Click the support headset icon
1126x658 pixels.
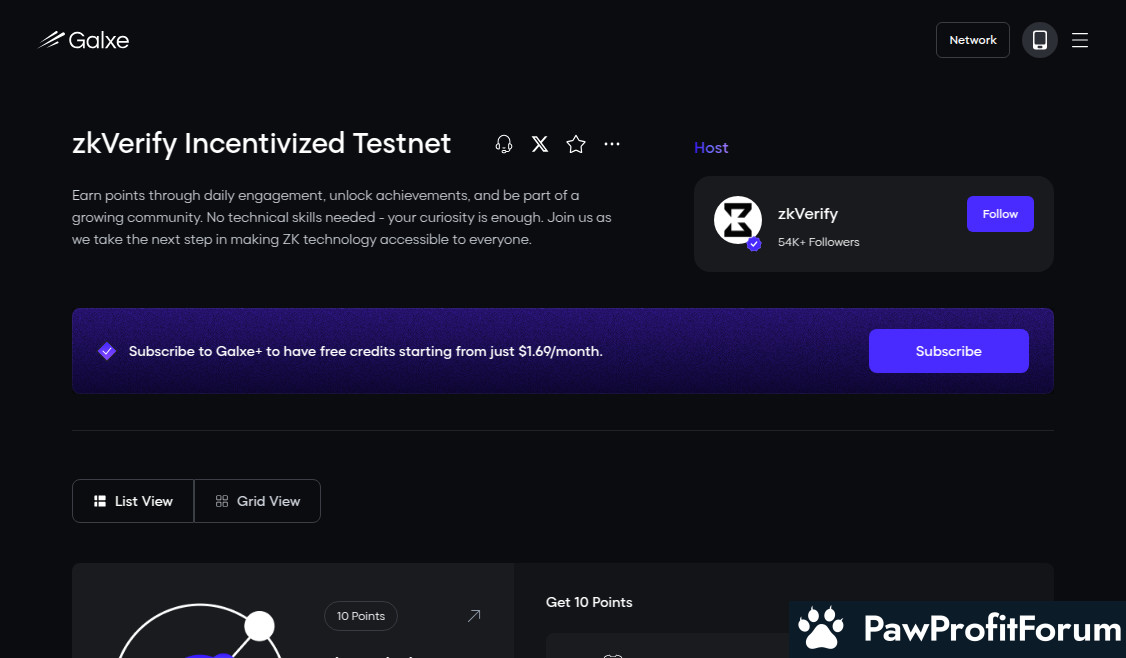(x=503, y=144)
